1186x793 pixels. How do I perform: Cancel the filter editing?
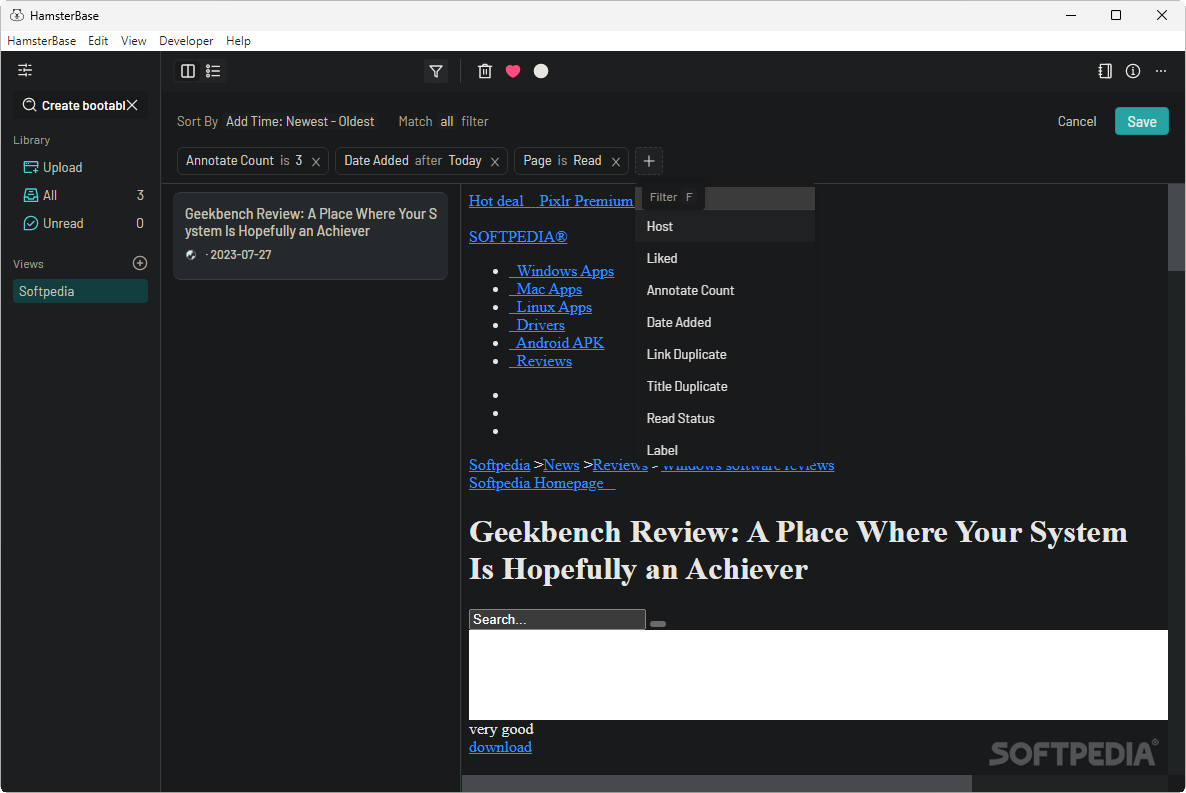coord(1076,121)
